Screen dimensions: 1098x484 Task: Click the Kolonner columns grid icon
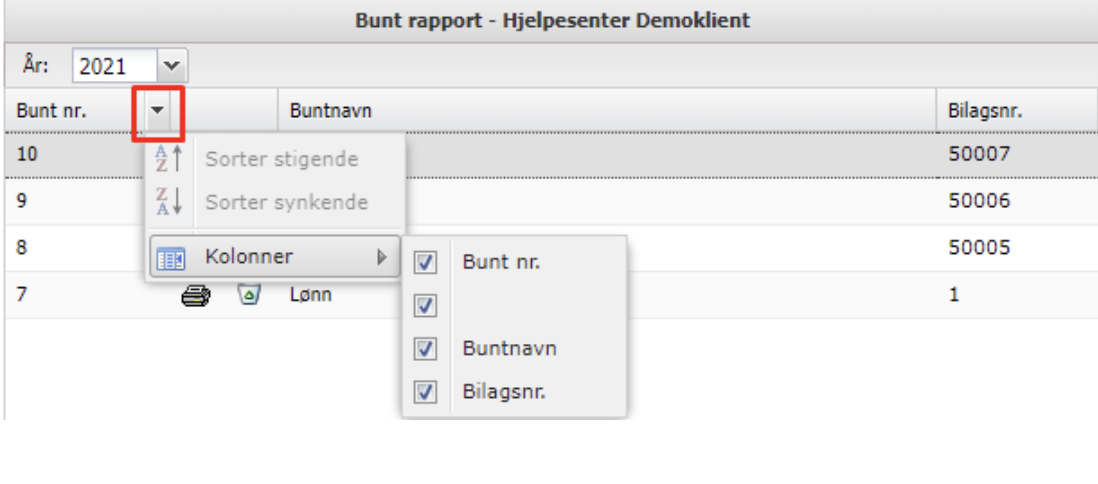click(x=167, y=258)
